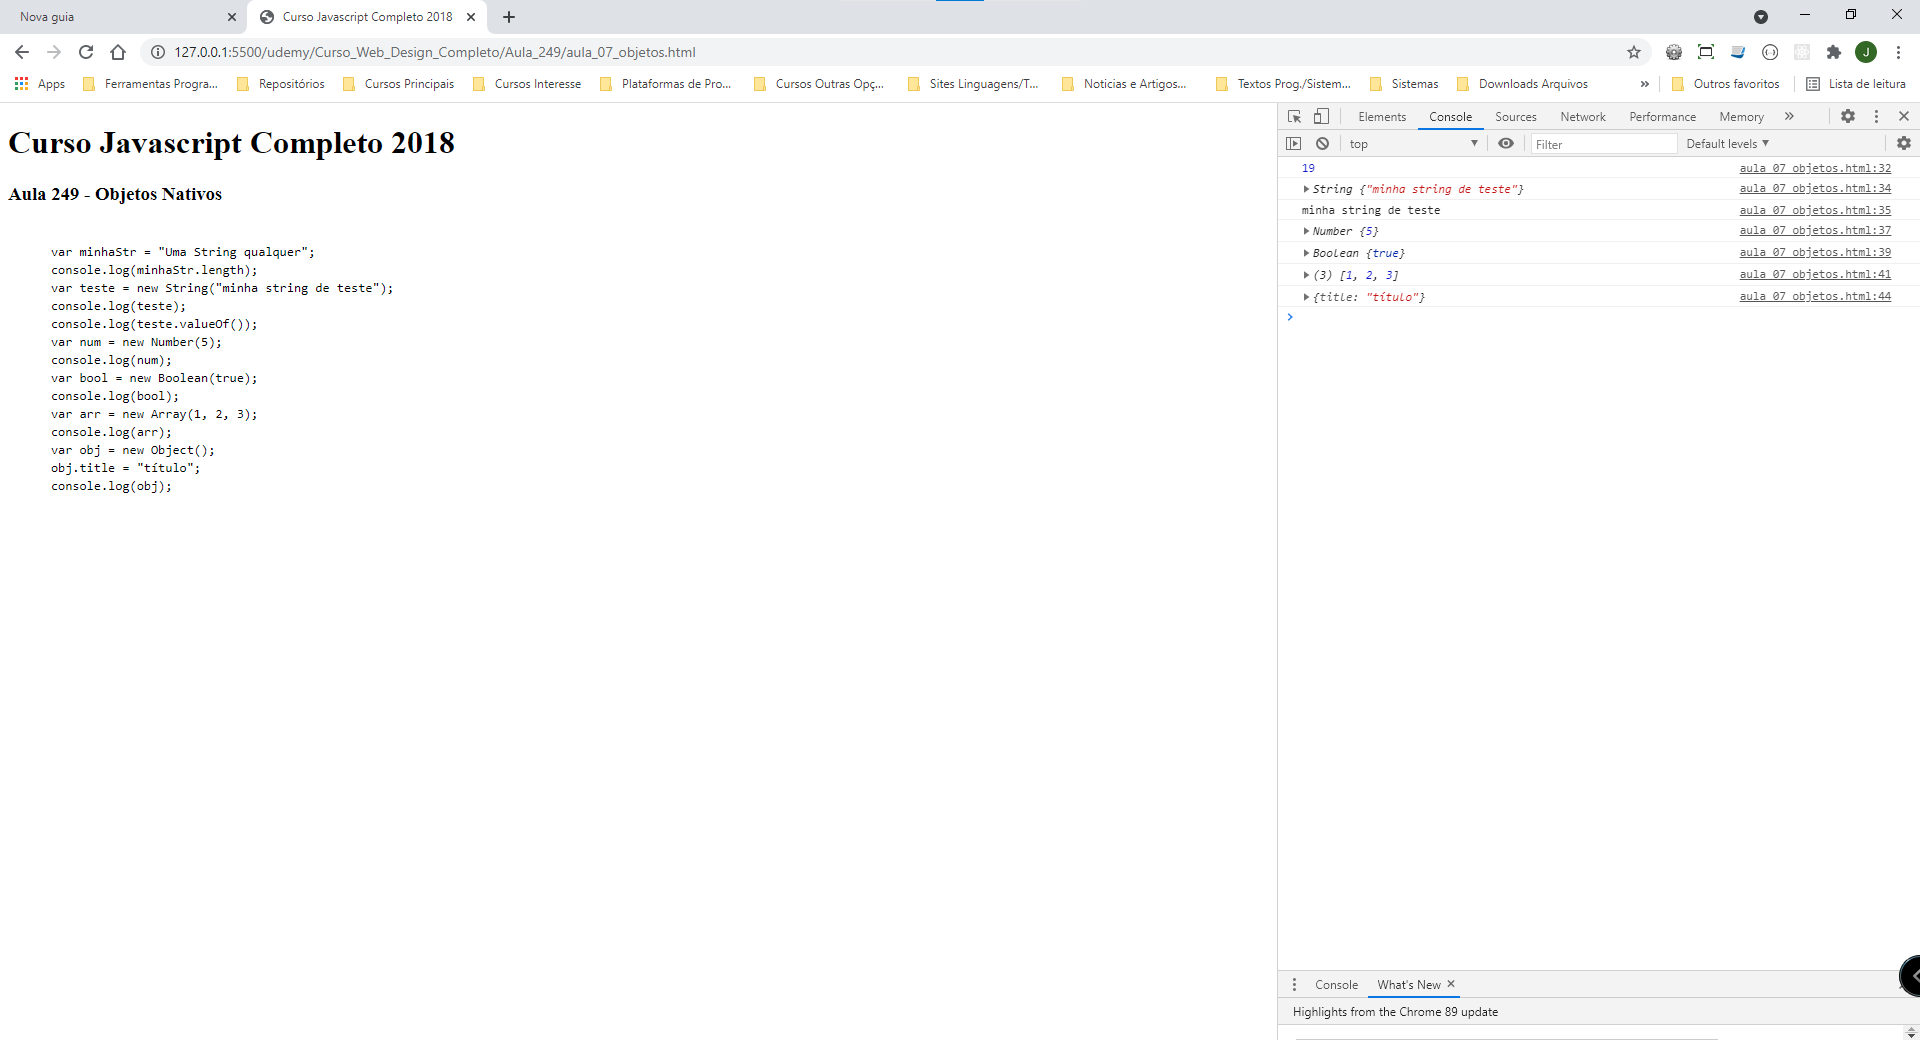This screenshot has width=1920, height=1040.
Task: Close the Nova guia tab
Action: 232,17
